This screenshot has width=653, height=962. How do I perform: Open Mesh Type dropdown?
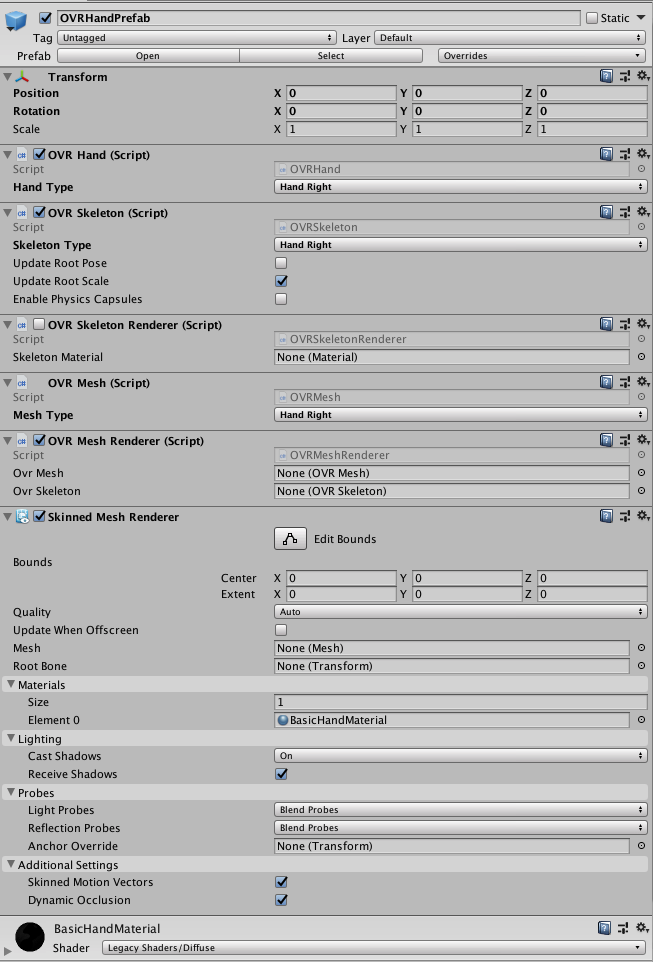pyautogui.click(x=460, y=414)
